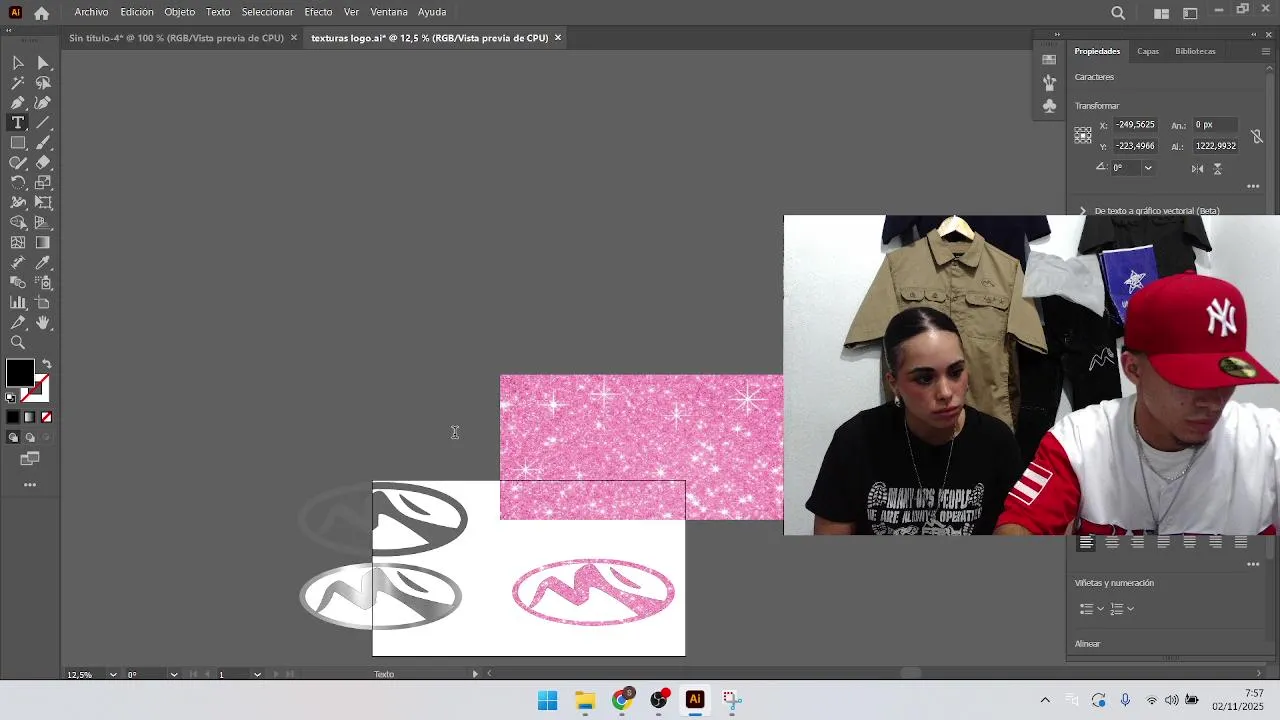Pick the Magic Wand tool
Screen dimensions: 1280x720
coord(18,83)
